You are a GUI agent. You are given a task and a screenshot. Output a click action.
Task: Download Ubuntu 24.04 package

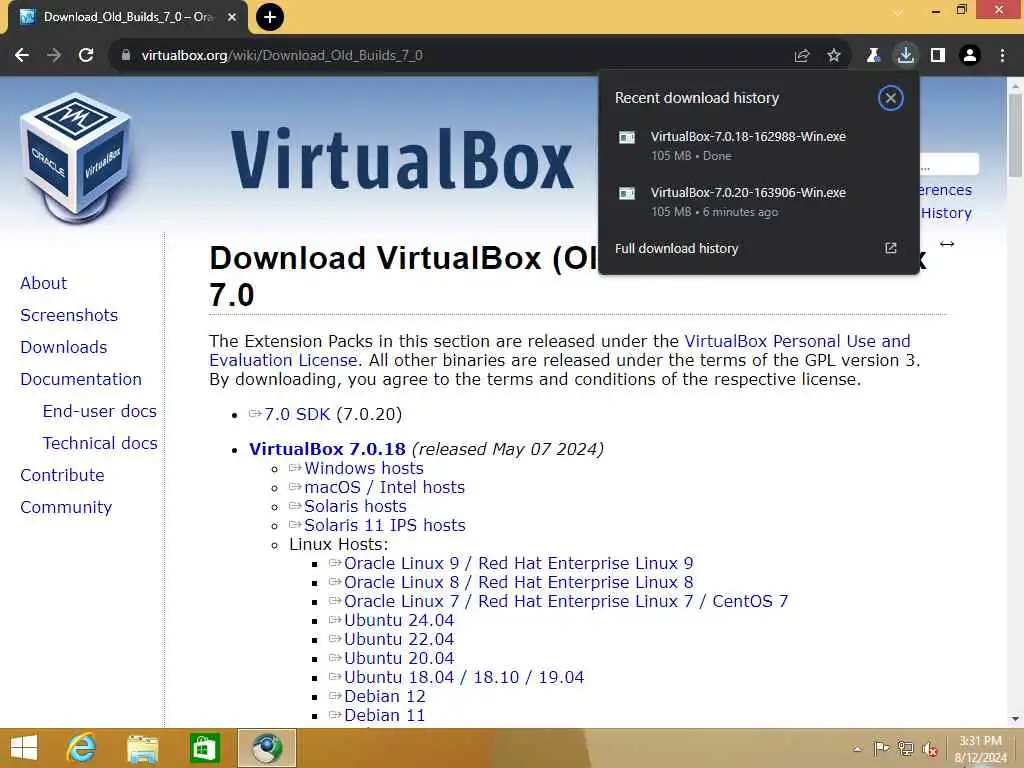tap(399, 620)
